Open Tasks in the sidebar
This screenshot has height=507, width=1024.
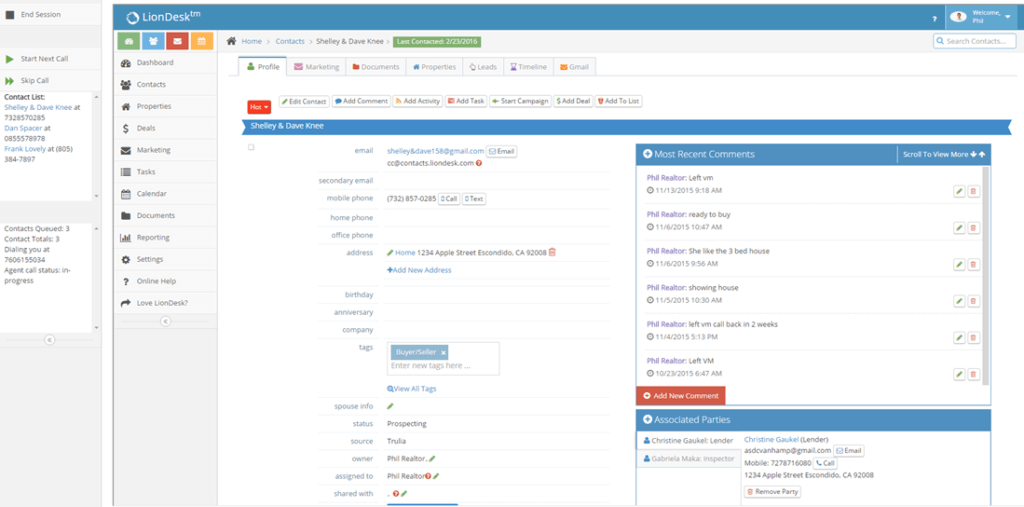tap(165, 172)
